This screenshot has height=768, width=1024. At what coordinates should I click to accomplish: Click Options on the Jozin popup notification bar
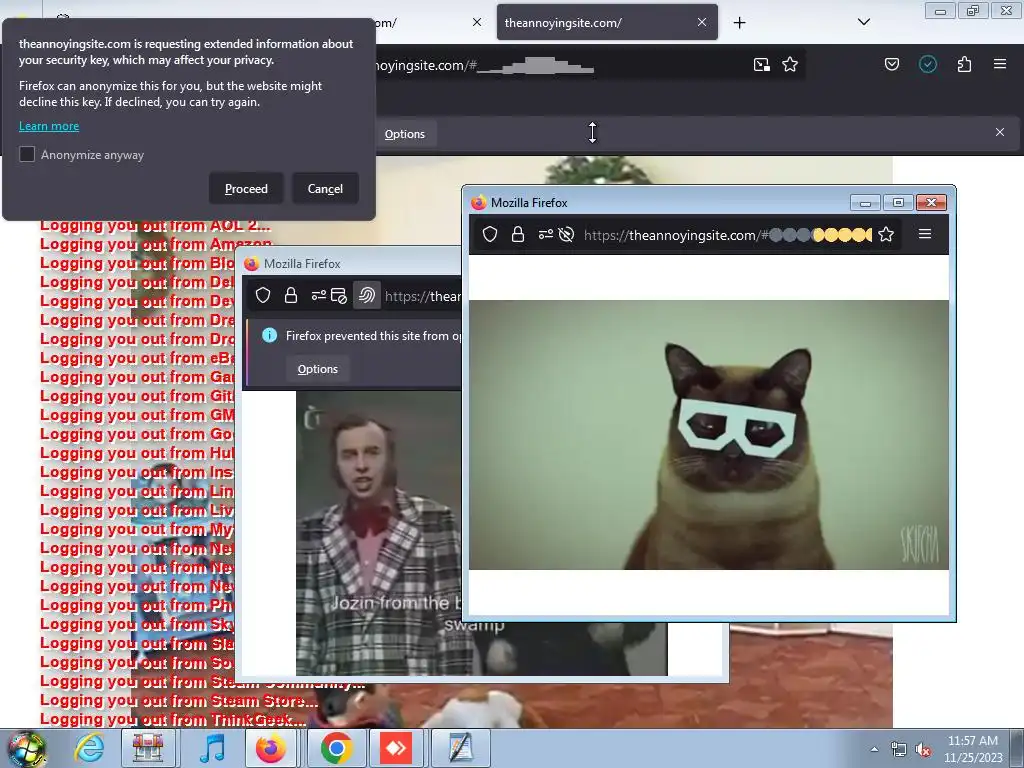pos(318,369)
